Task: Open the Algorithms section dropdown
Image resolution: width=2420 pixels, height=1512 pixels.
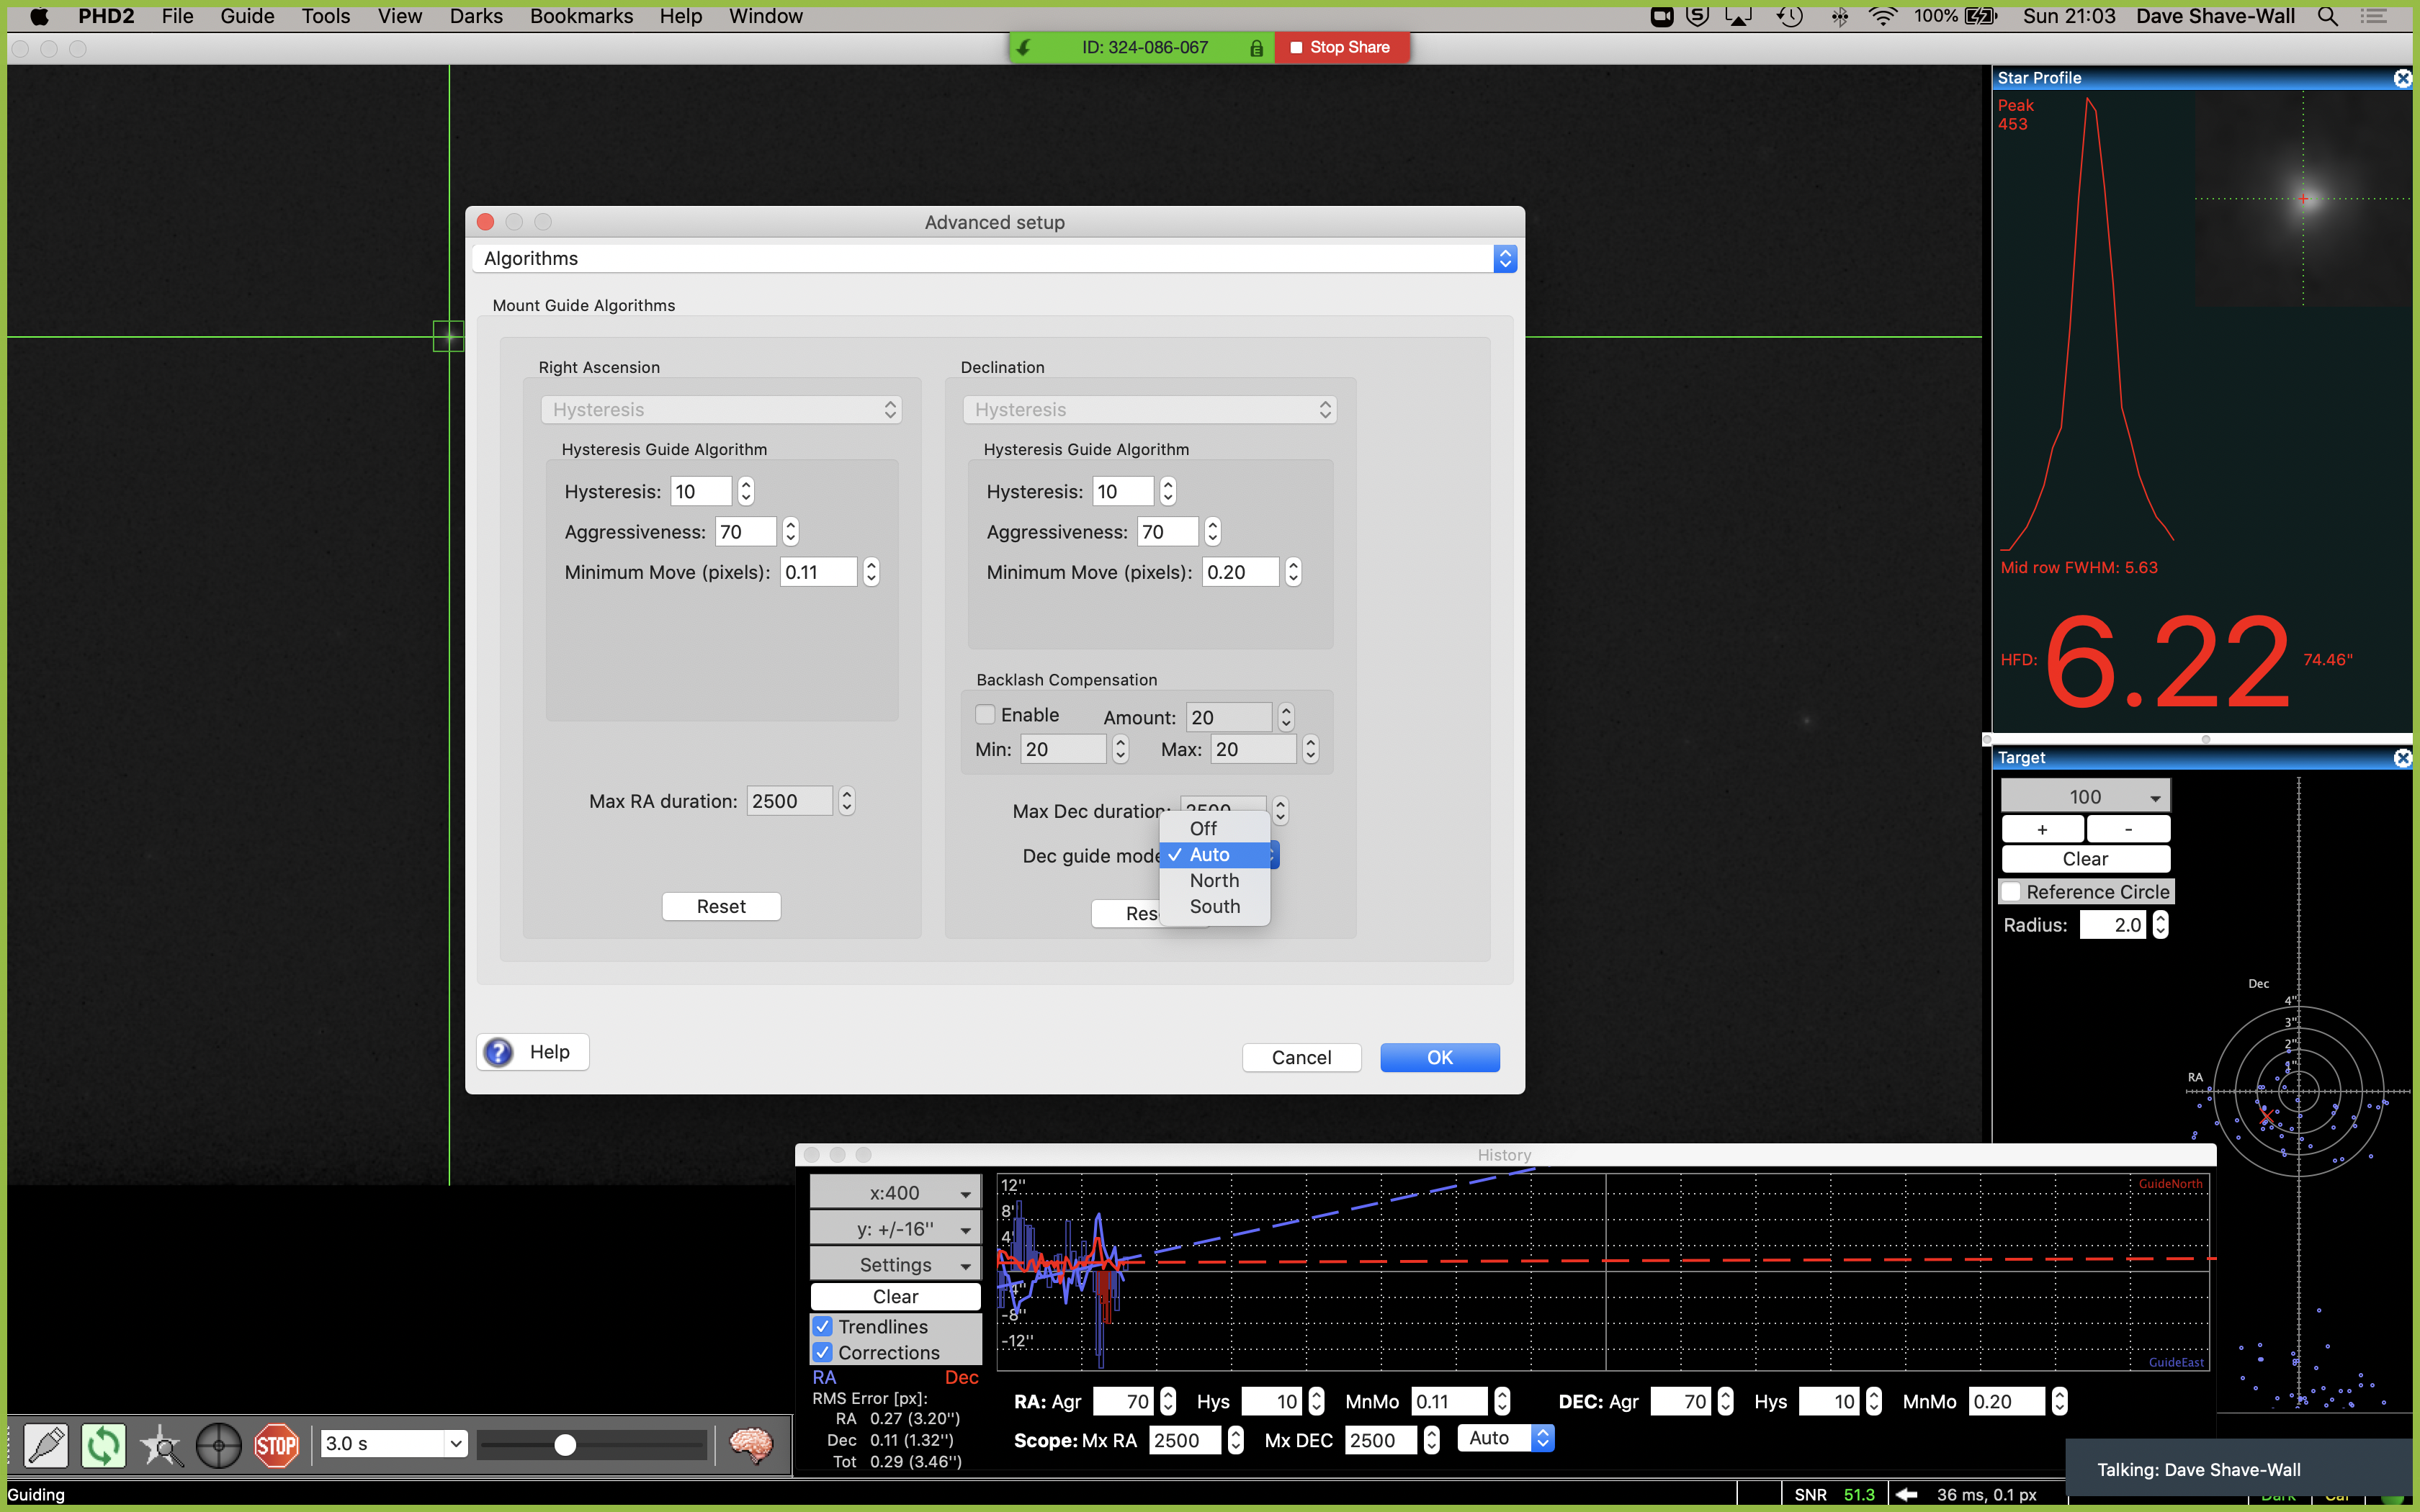Action: click(995, 258)
